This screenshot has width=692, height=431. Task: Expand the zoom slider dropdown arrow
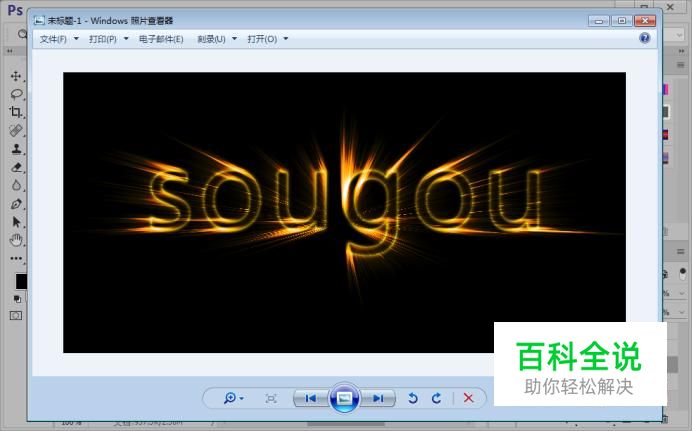pos(241,399)
